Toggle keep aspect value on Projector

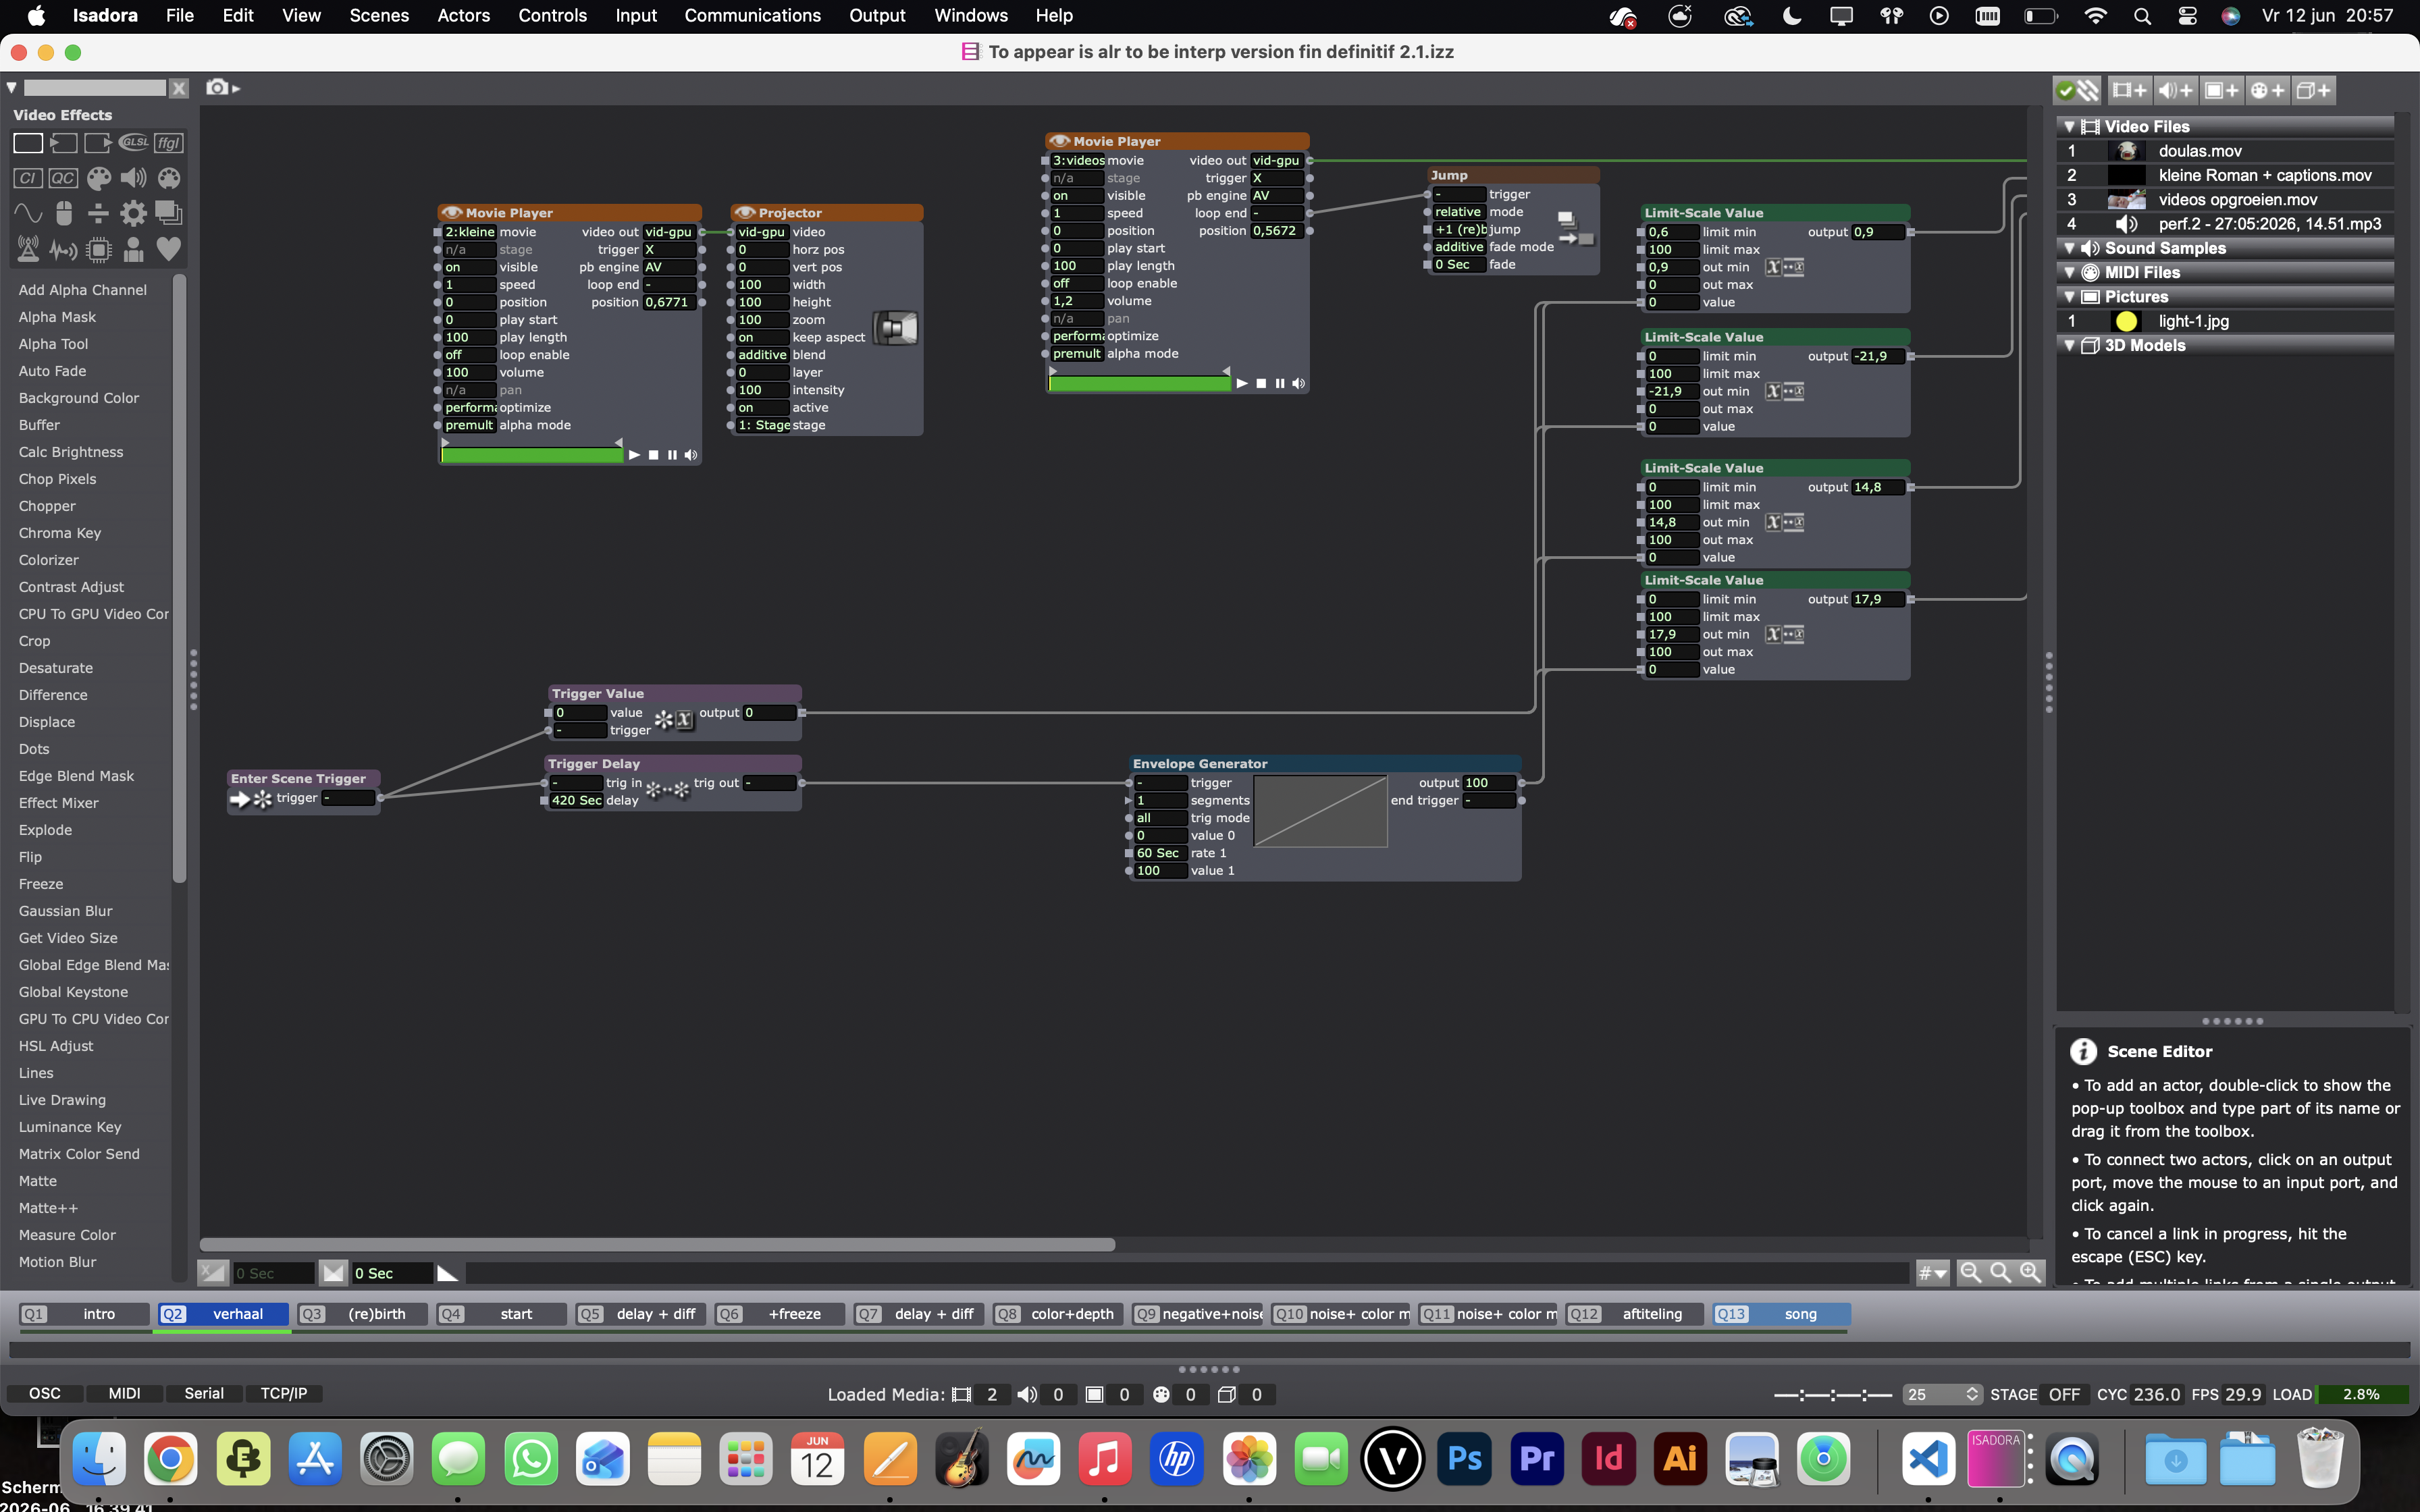(762, 337)
